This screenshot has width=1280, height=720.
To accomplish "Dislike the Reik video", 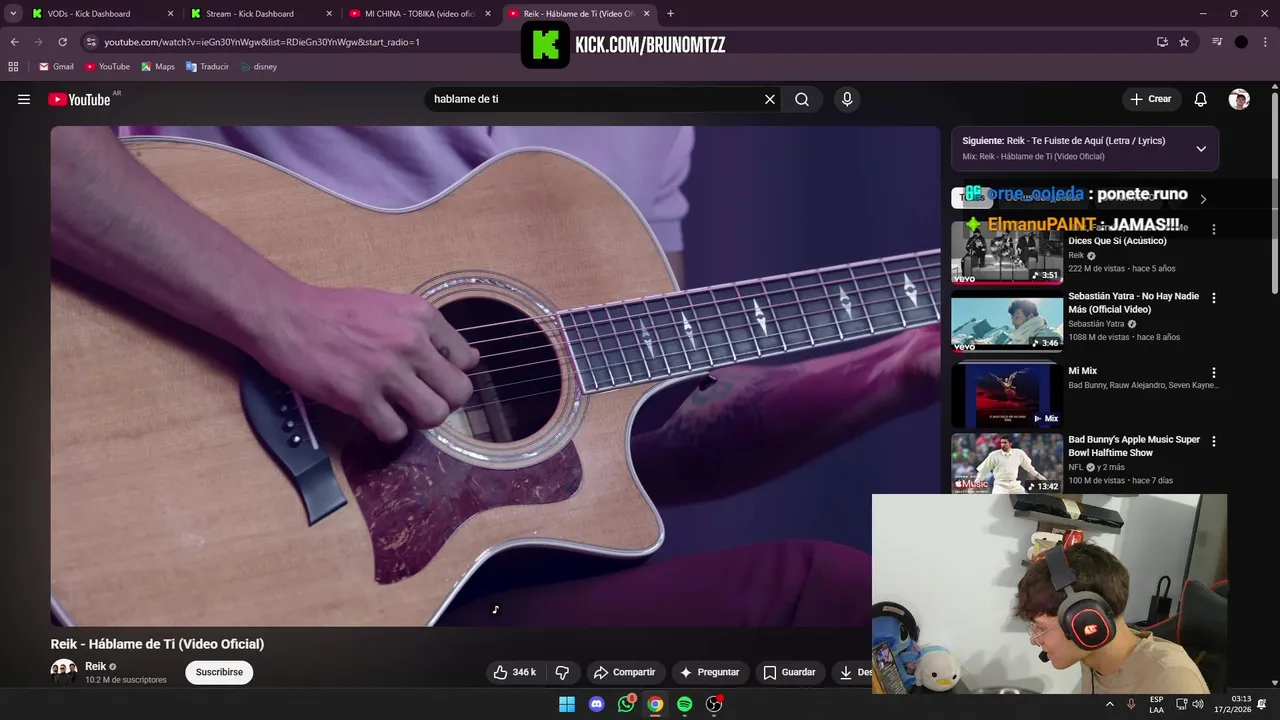I will pyautogui.click(x=562, y=672).
